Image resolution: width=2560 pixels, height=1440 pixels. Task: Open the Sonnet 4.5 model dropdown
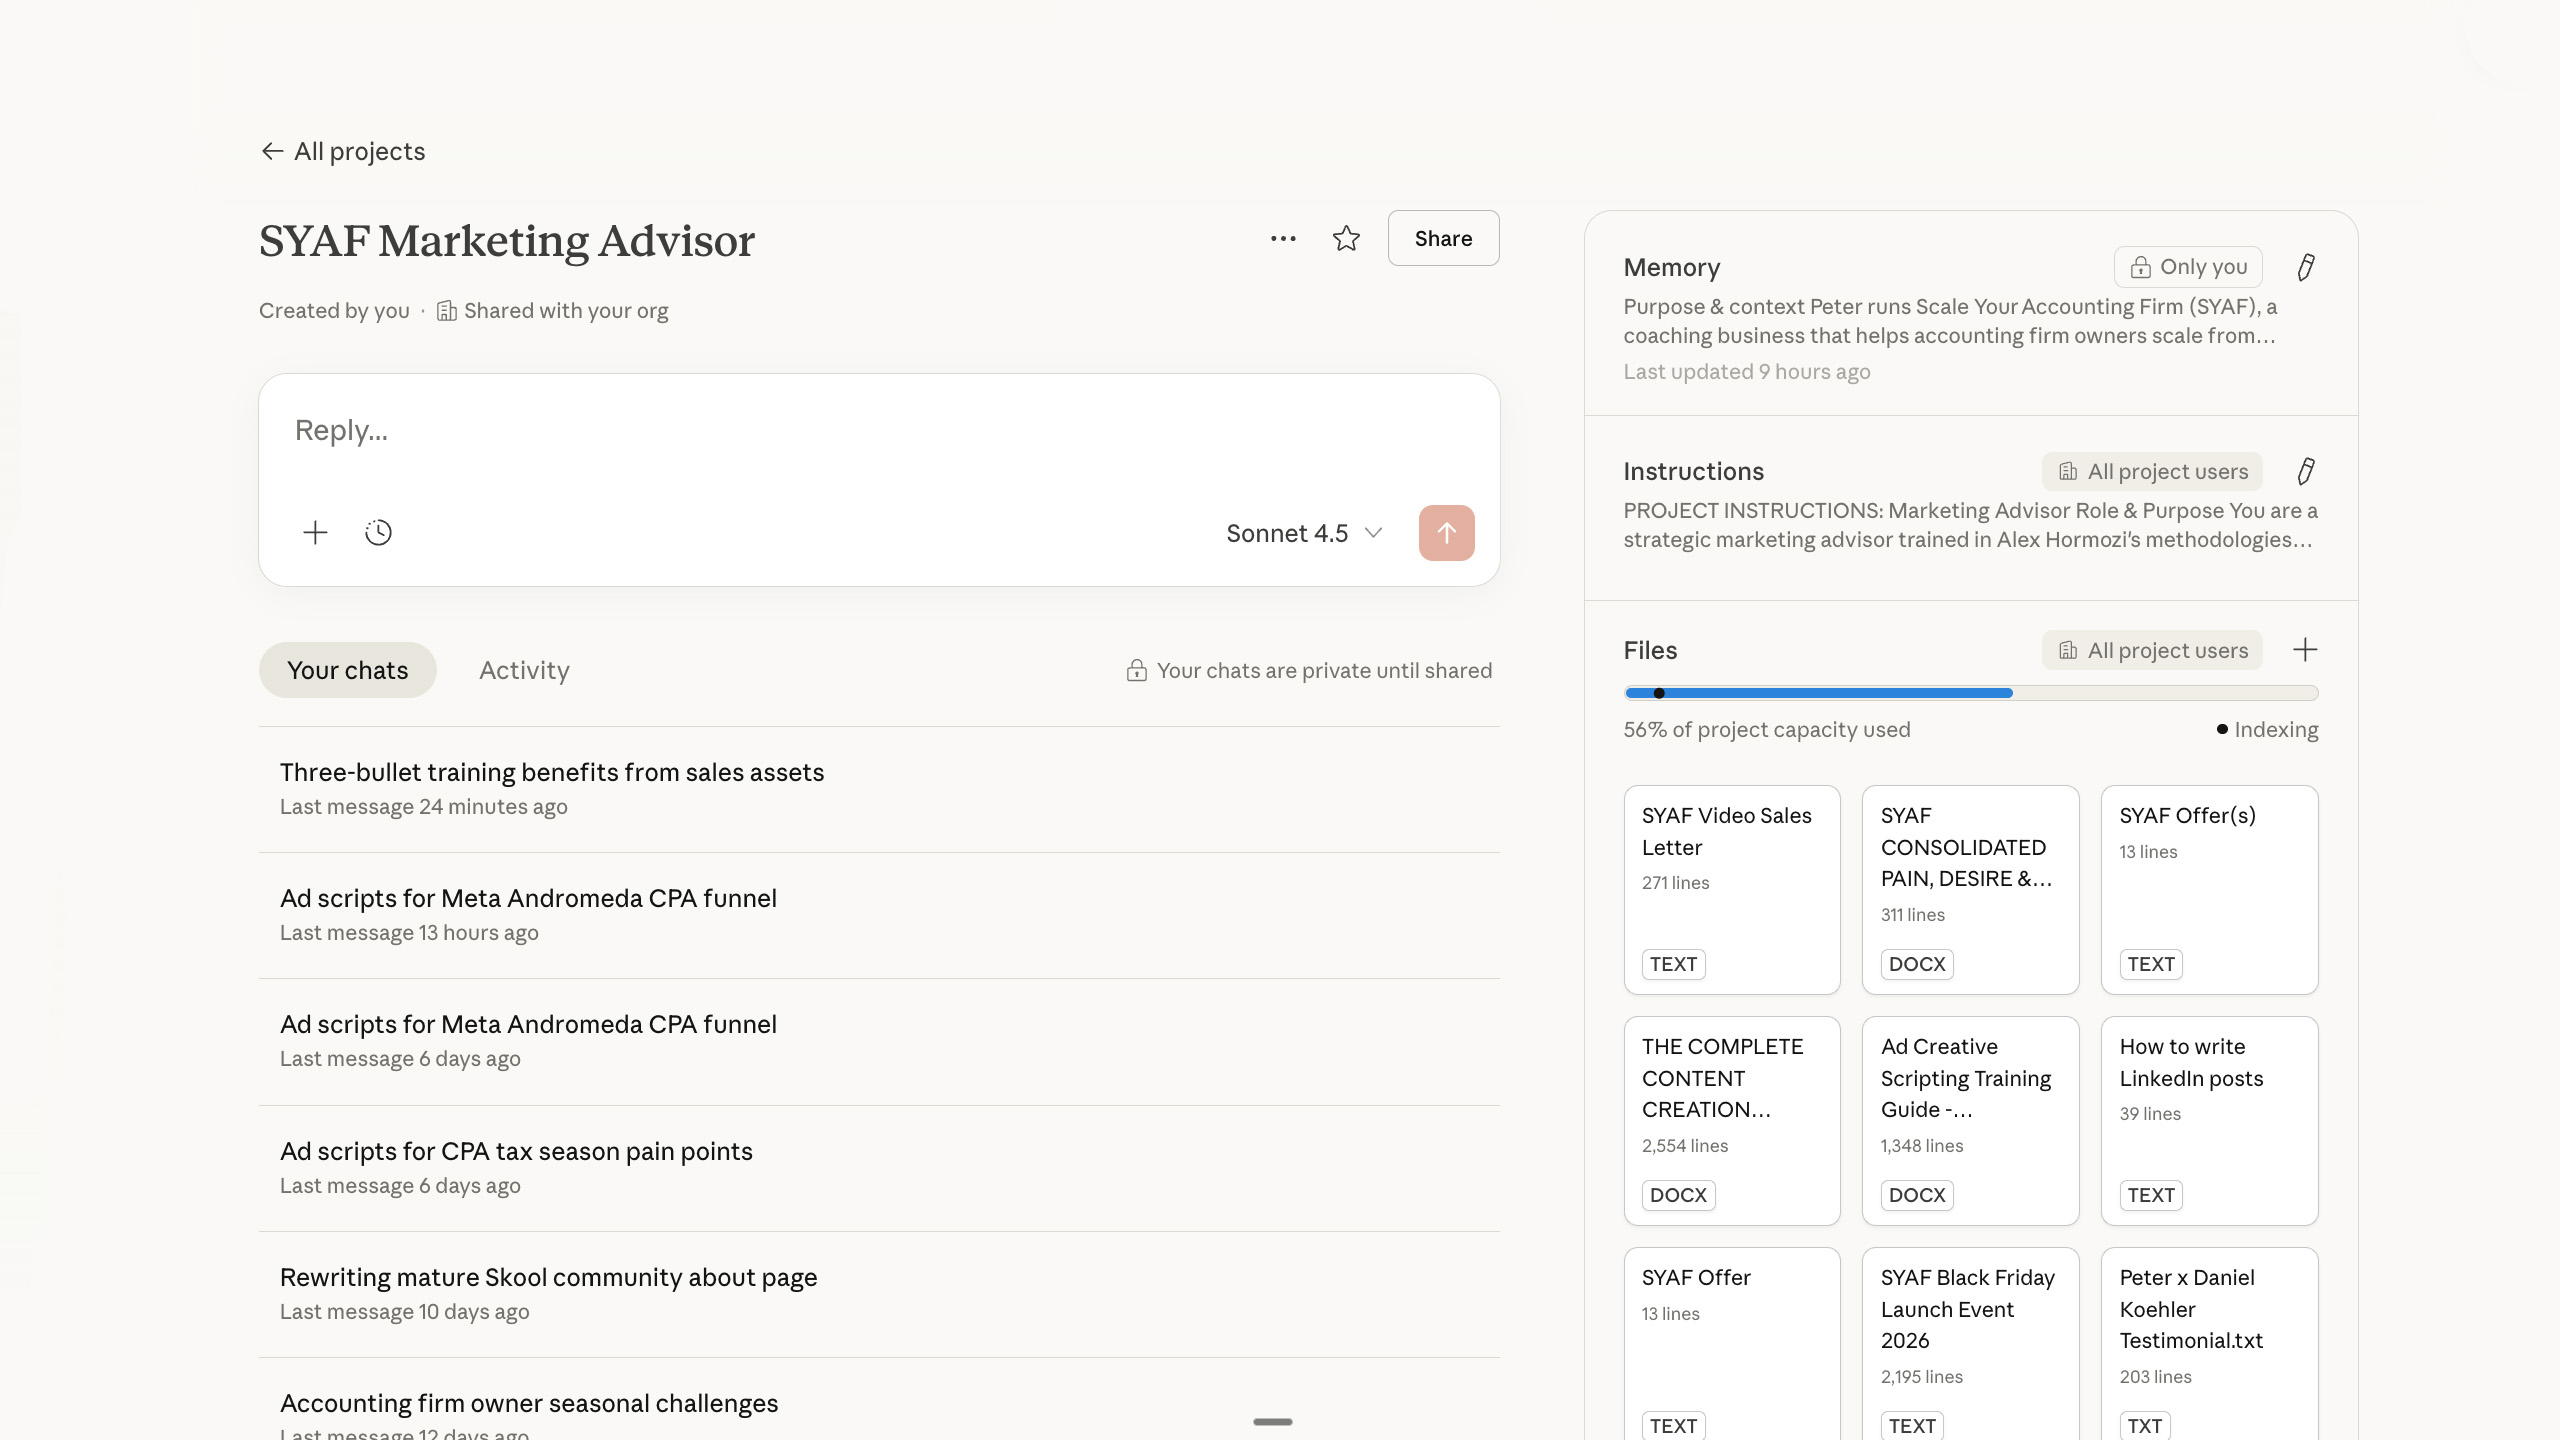click(1304, 533)
